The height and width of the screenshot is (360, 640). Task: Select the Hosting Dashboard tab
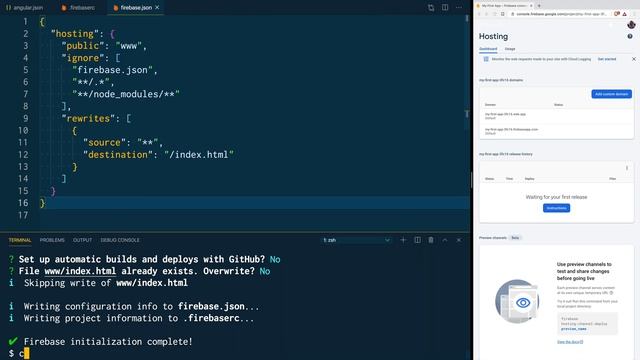coord(488,49)
